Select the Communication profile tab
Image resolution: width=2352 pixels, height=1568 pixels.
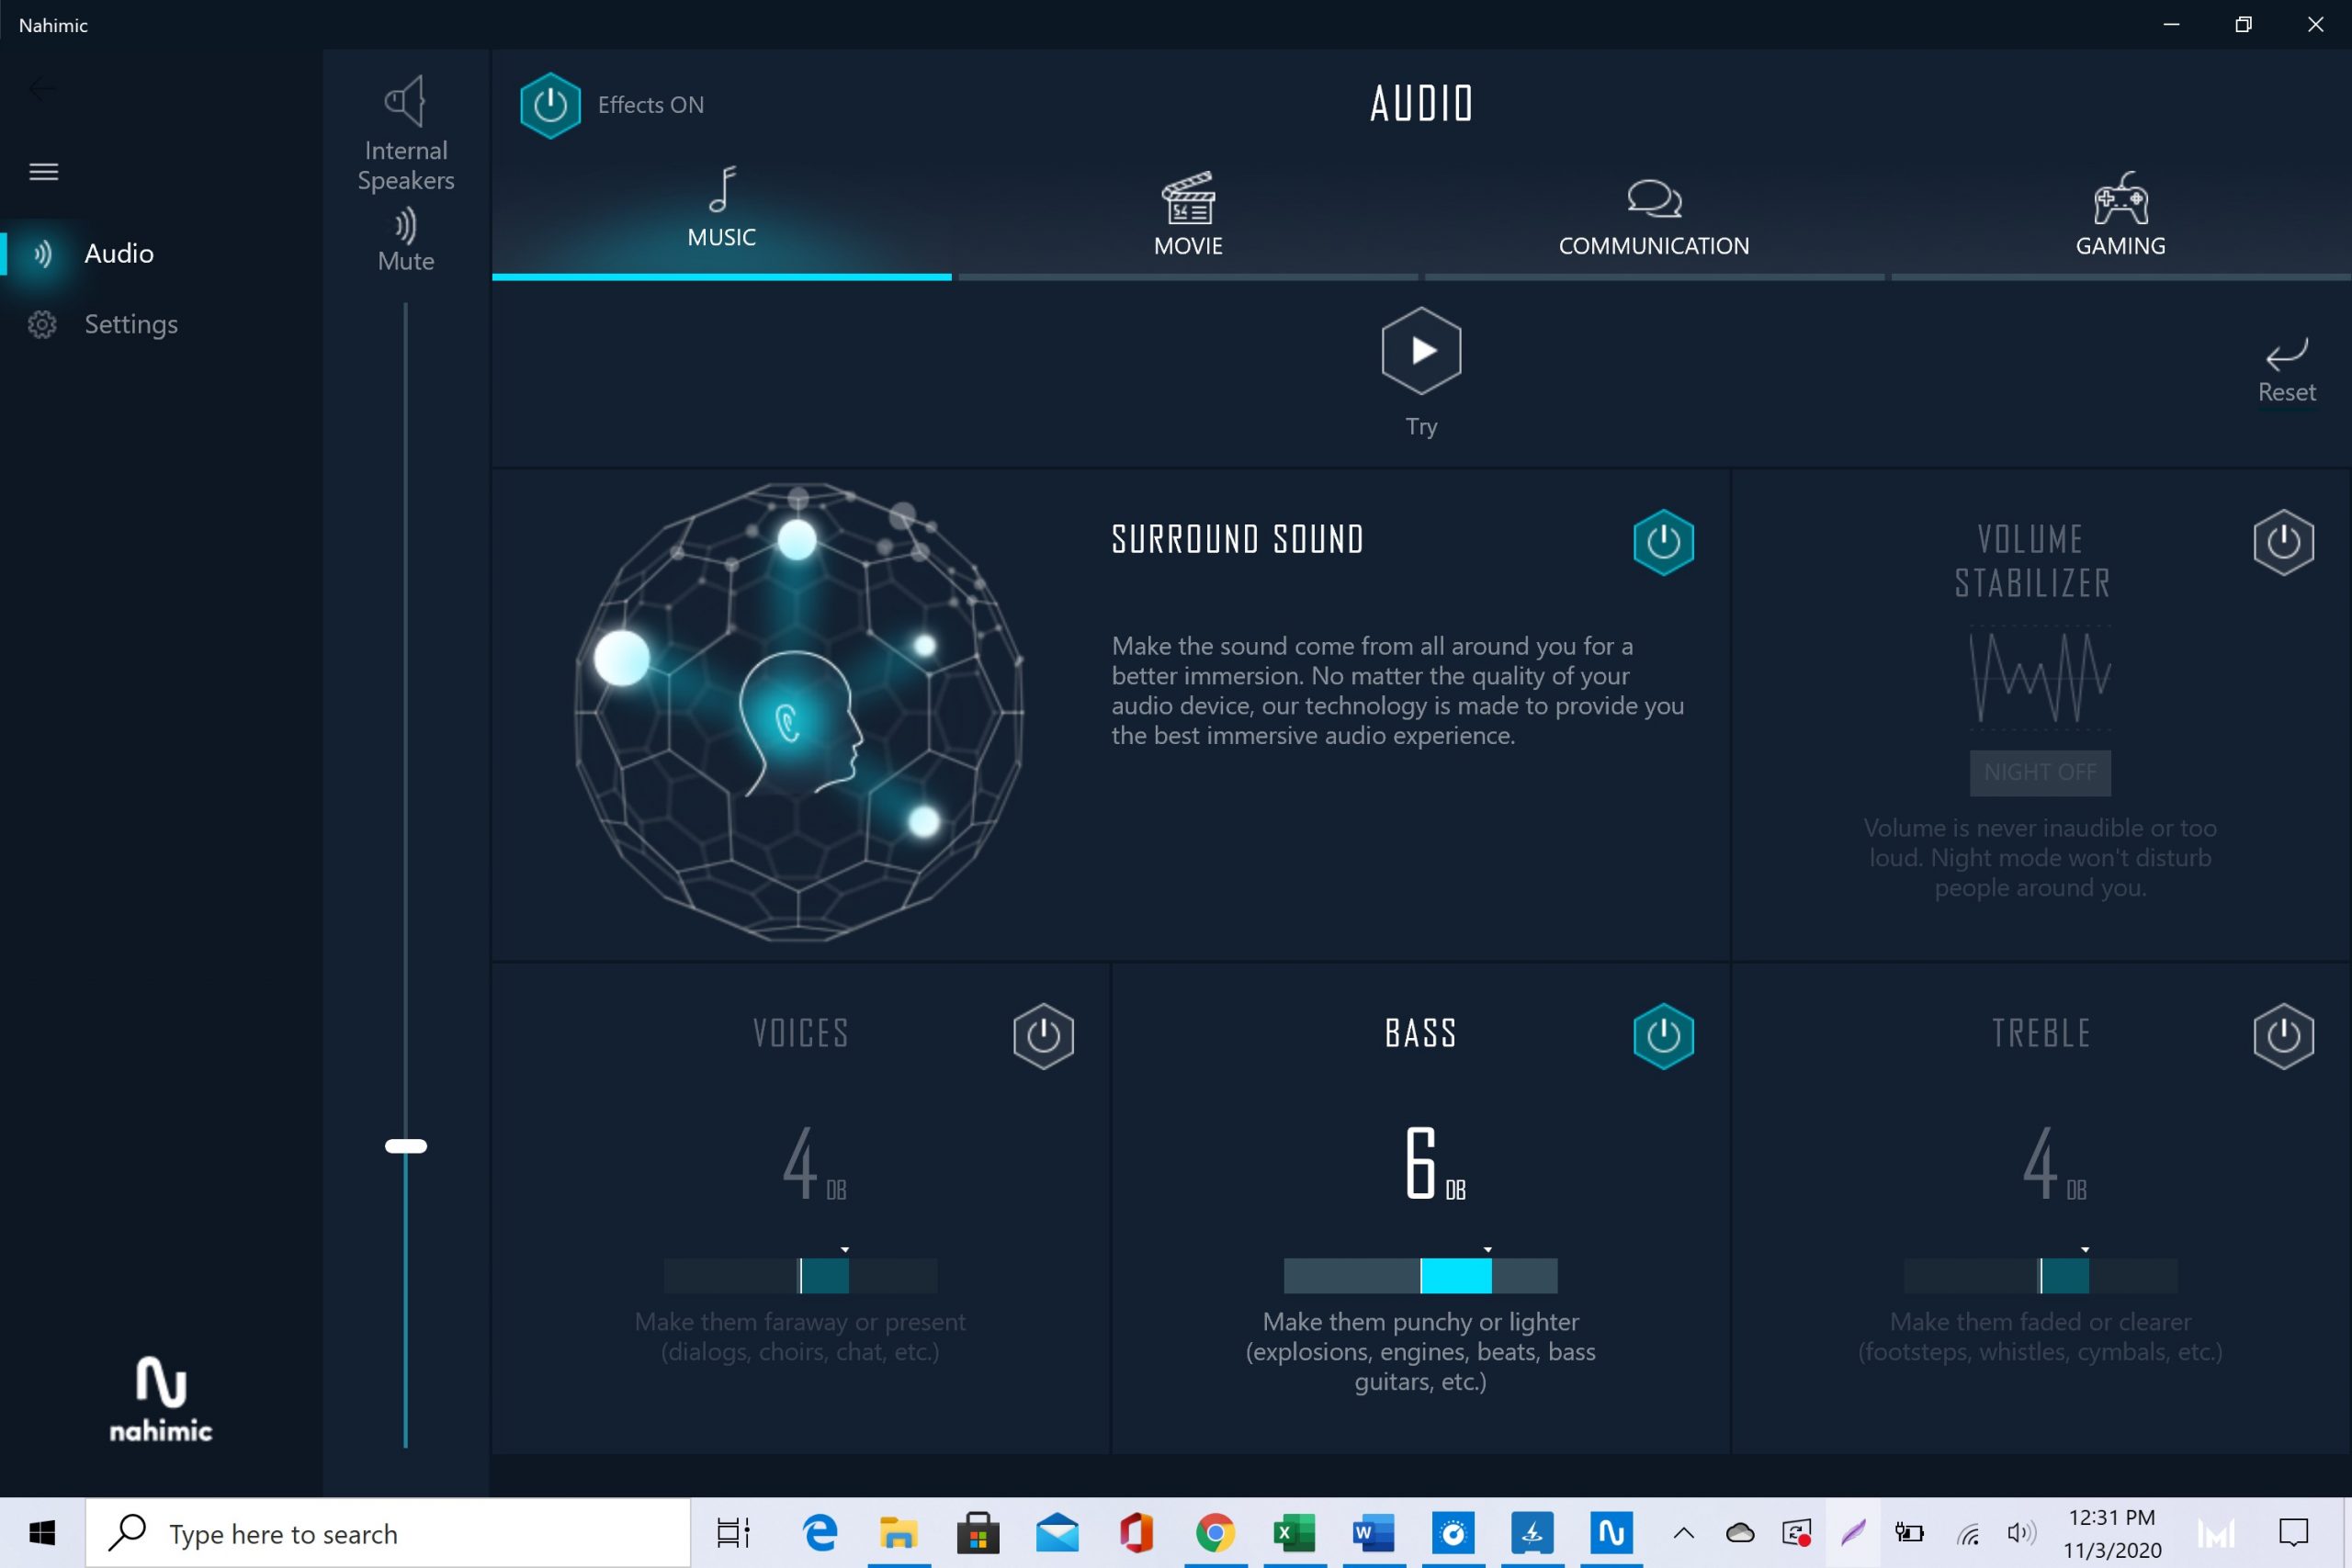(x=1653, y=216)
